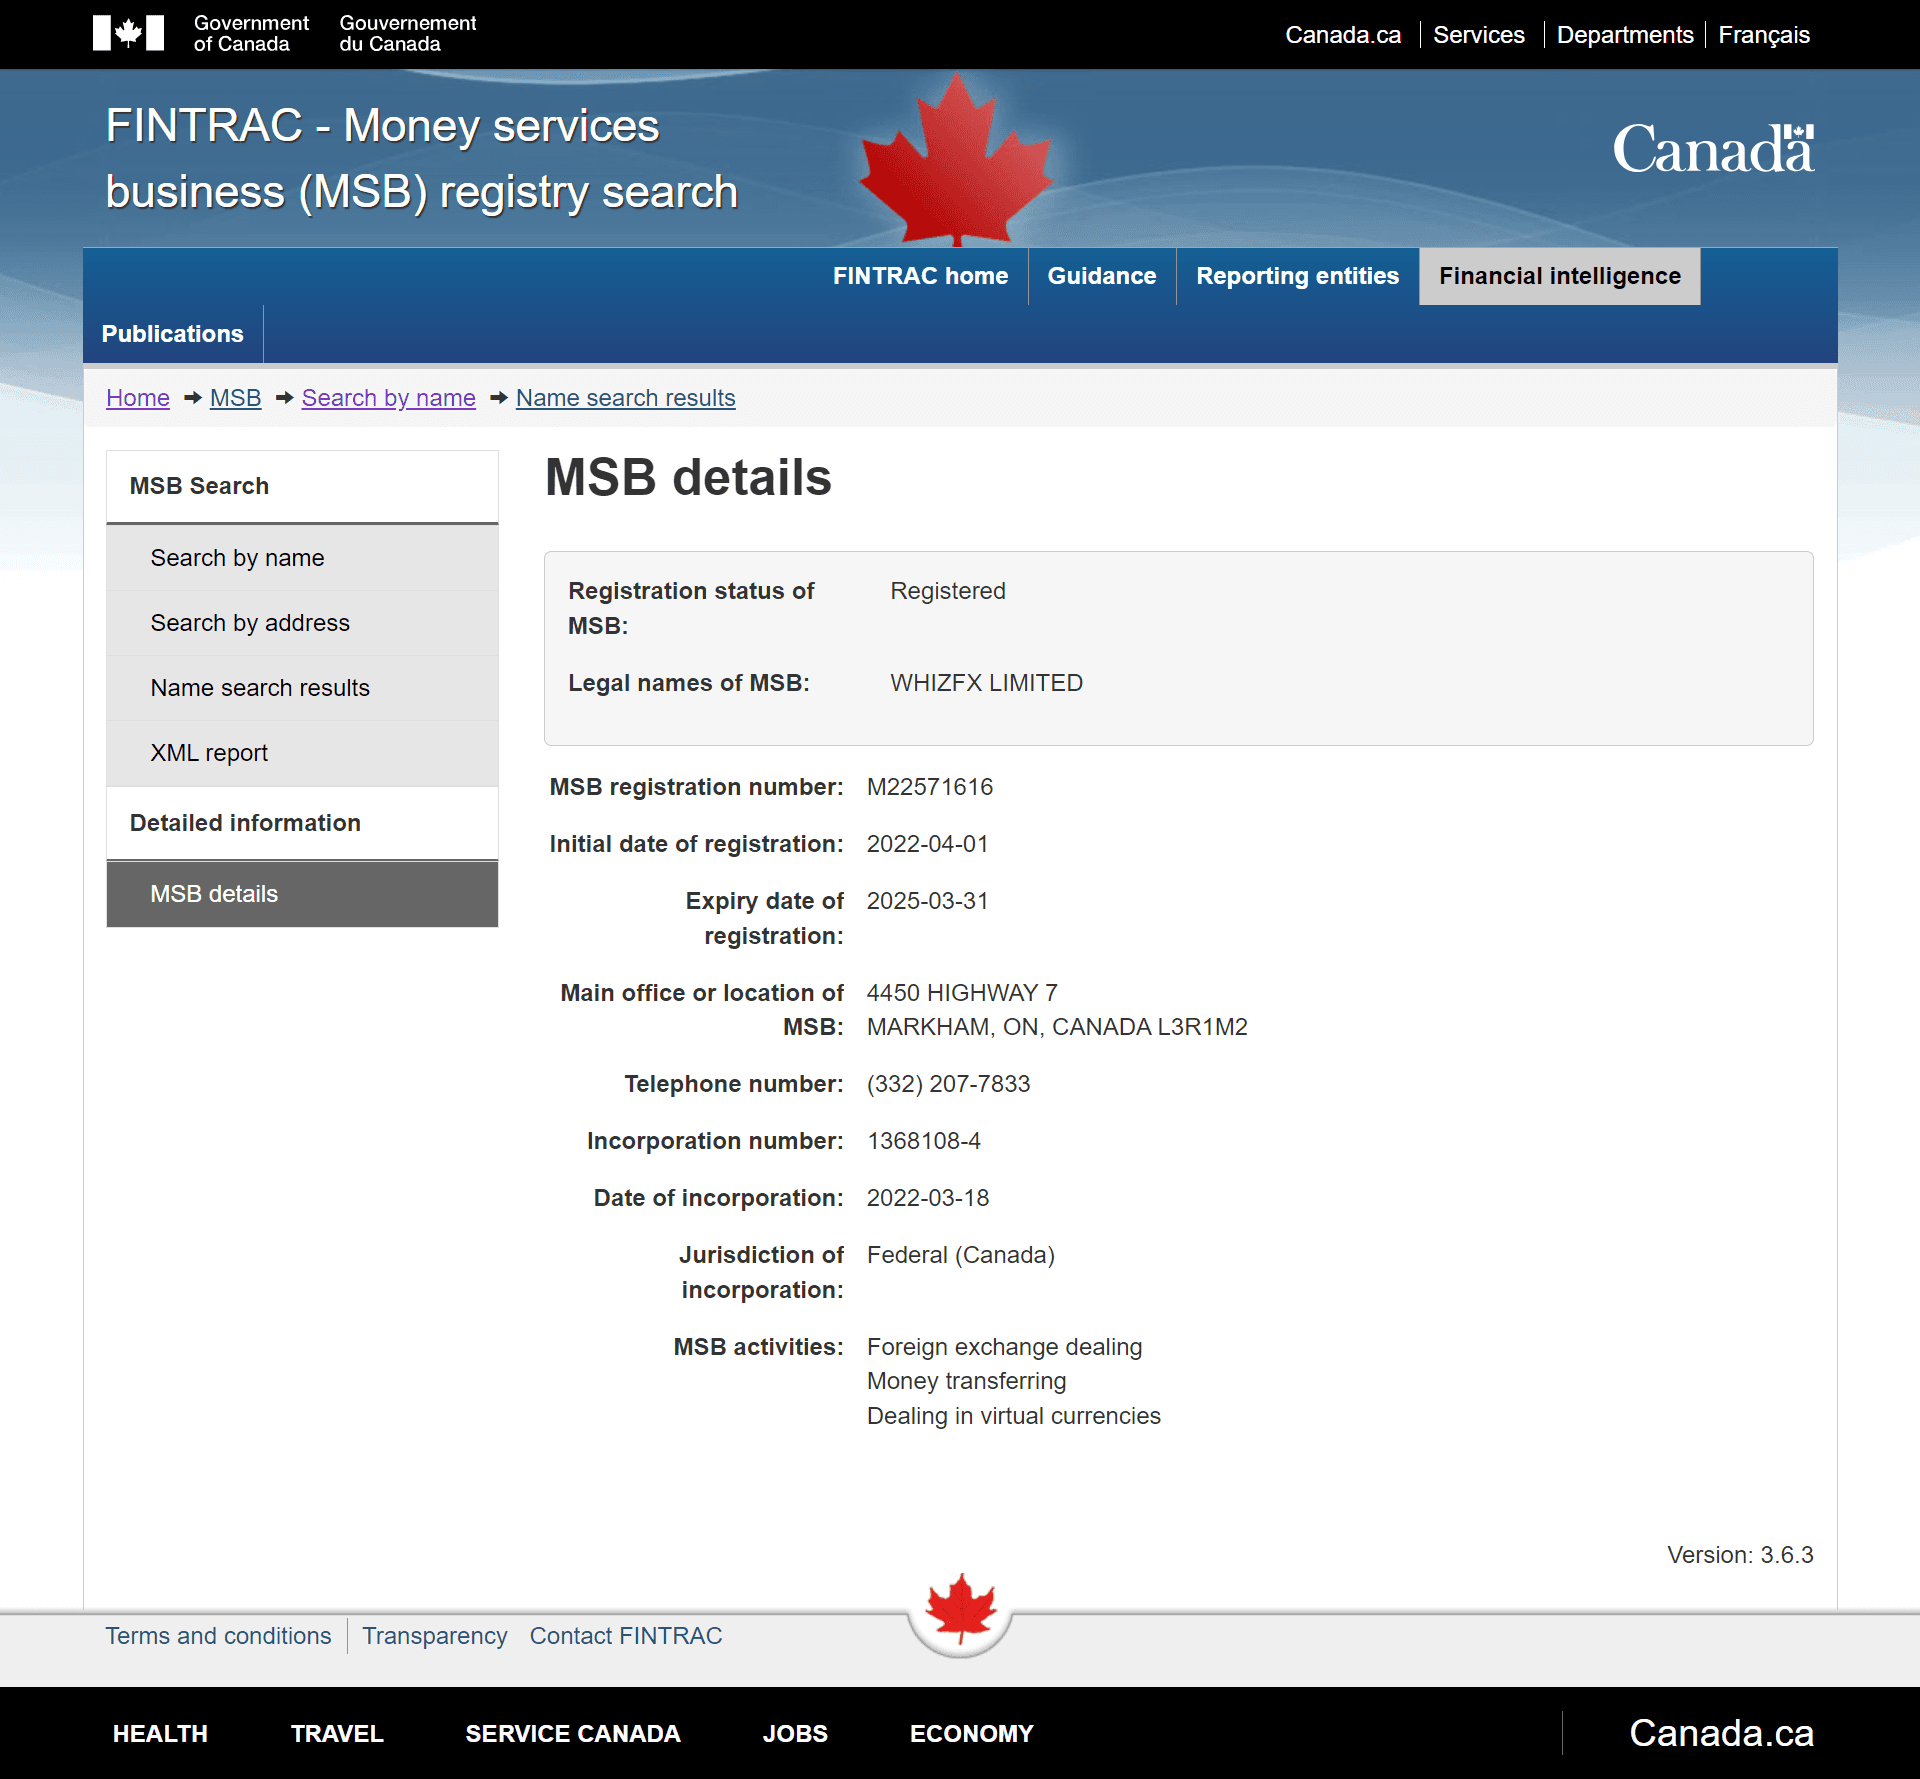The width and height of the screenshot is (1920, 1779).
Task: Open the Reporting entities menu item
Action: [1297, 276]
